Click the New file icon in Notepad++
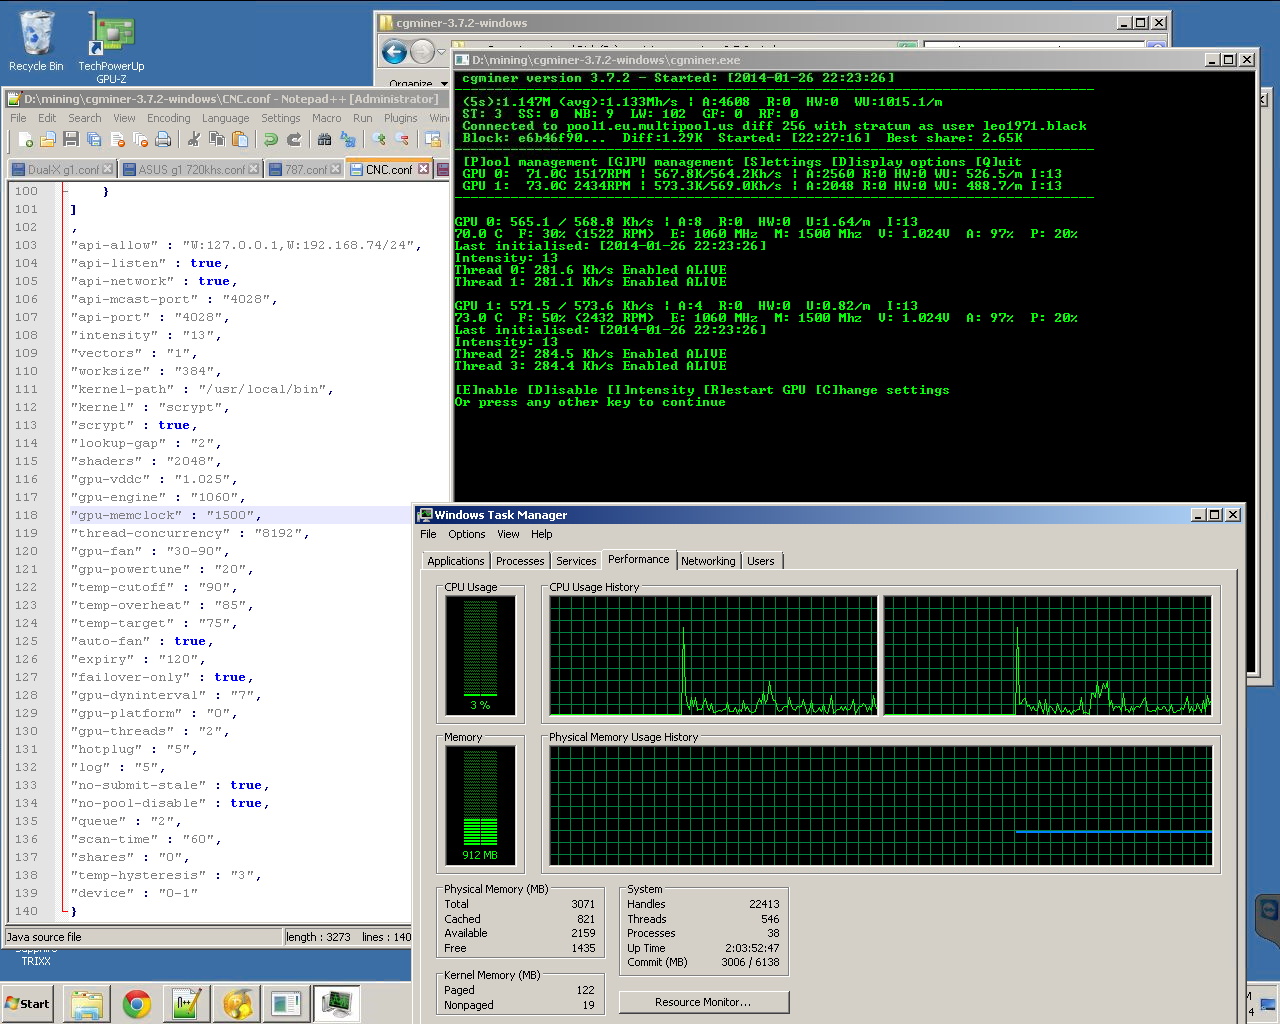 (x=26, y=140)
